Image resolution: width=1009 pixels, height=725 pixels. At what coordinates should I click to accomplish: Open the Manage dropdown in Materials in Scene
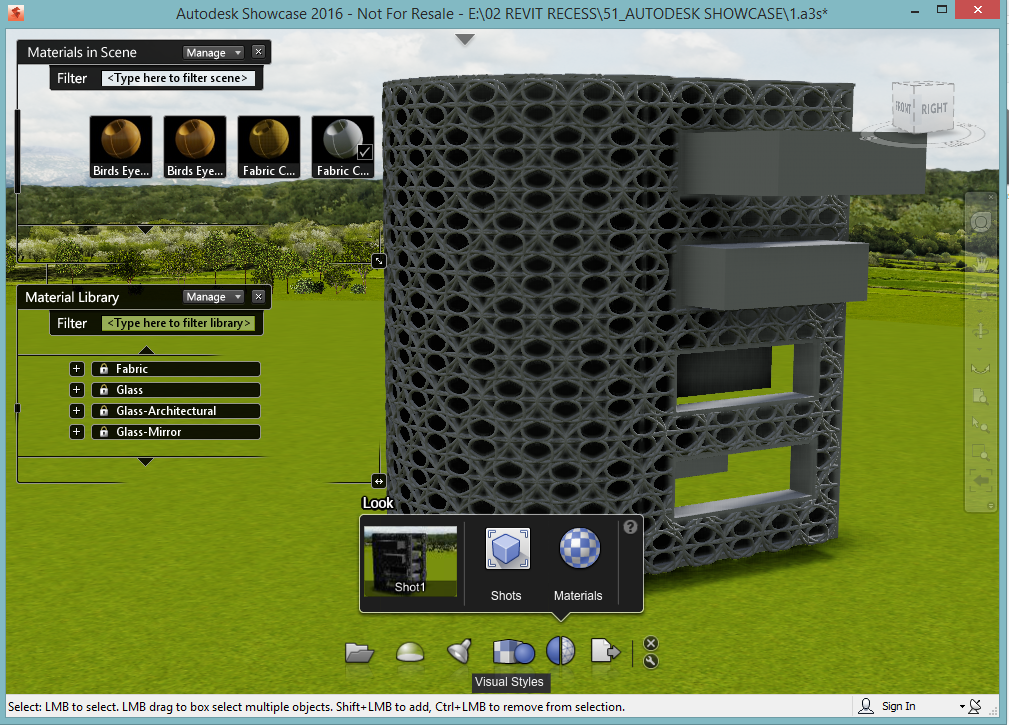[211, 52]
